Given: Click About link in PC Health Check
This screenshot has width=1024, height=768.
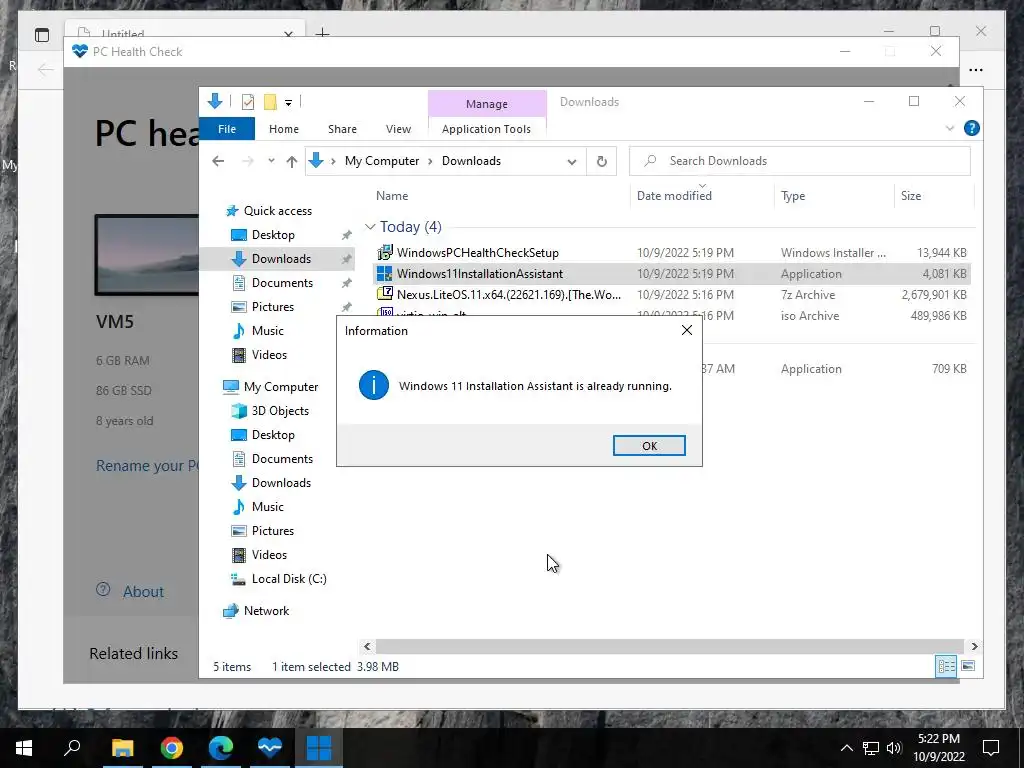Looking at the screenshot, I should click(143, 592).
